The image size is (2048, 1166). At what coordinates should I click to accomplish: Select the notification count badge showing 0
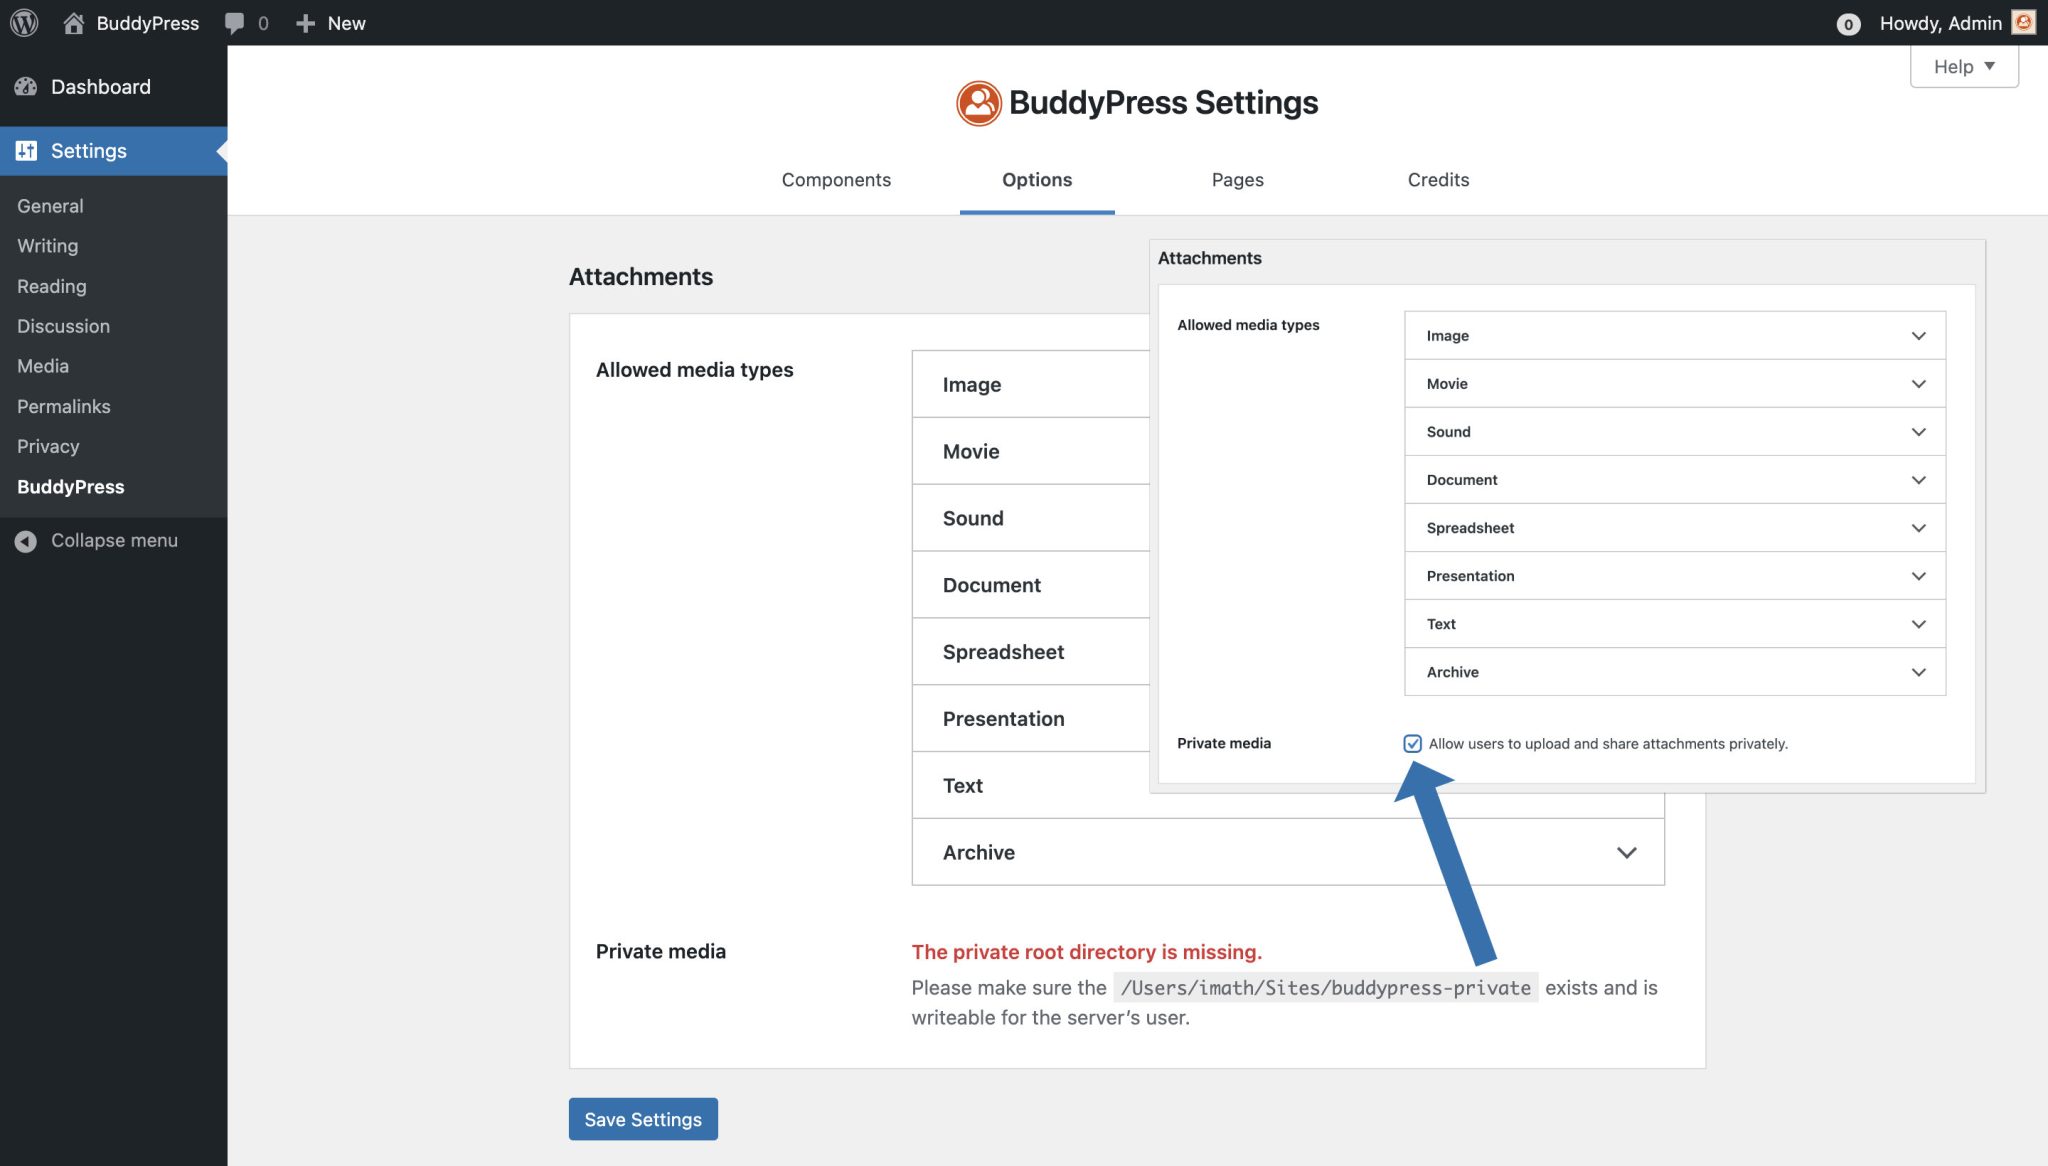tap(1849, 22)
